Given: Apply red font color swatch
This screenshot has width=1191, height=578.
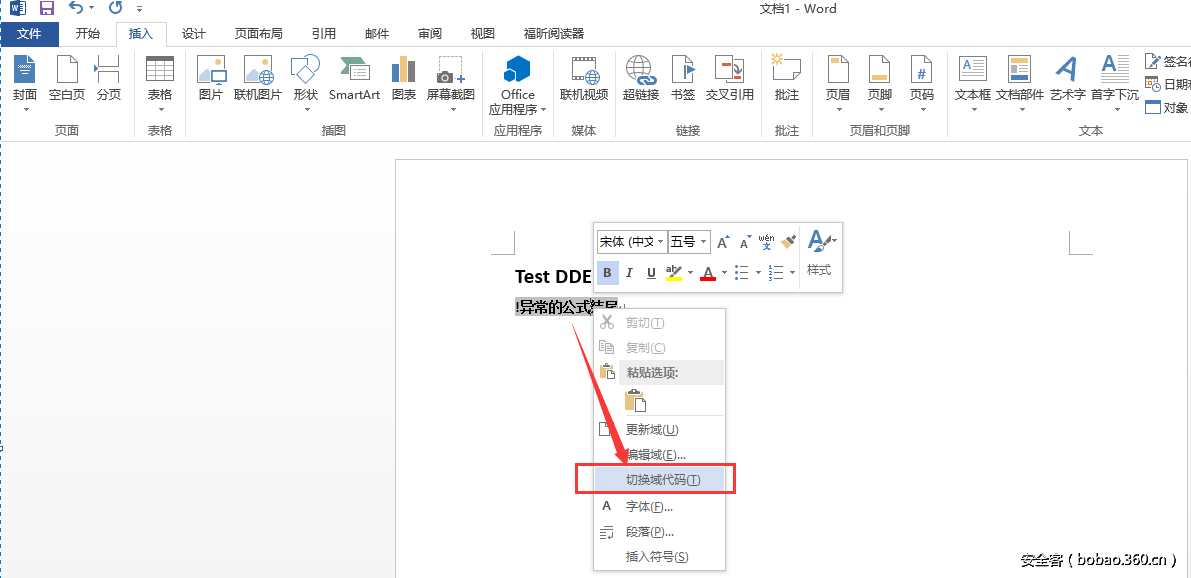Looking at the screenshot, I should tap(707, 272).
